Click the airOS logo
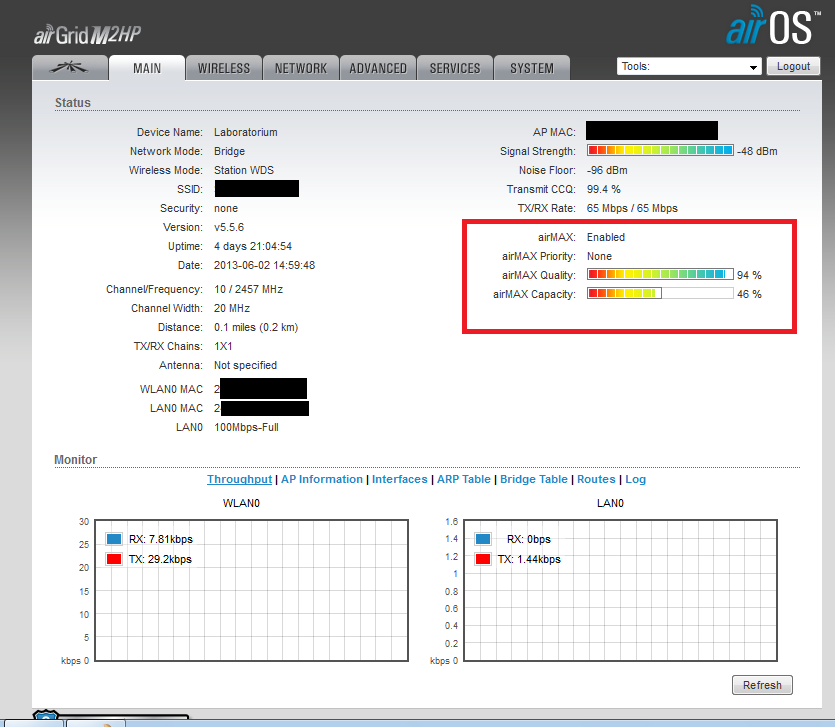The height and width of the screenshot is (727, 835). [x=772, y=25]
